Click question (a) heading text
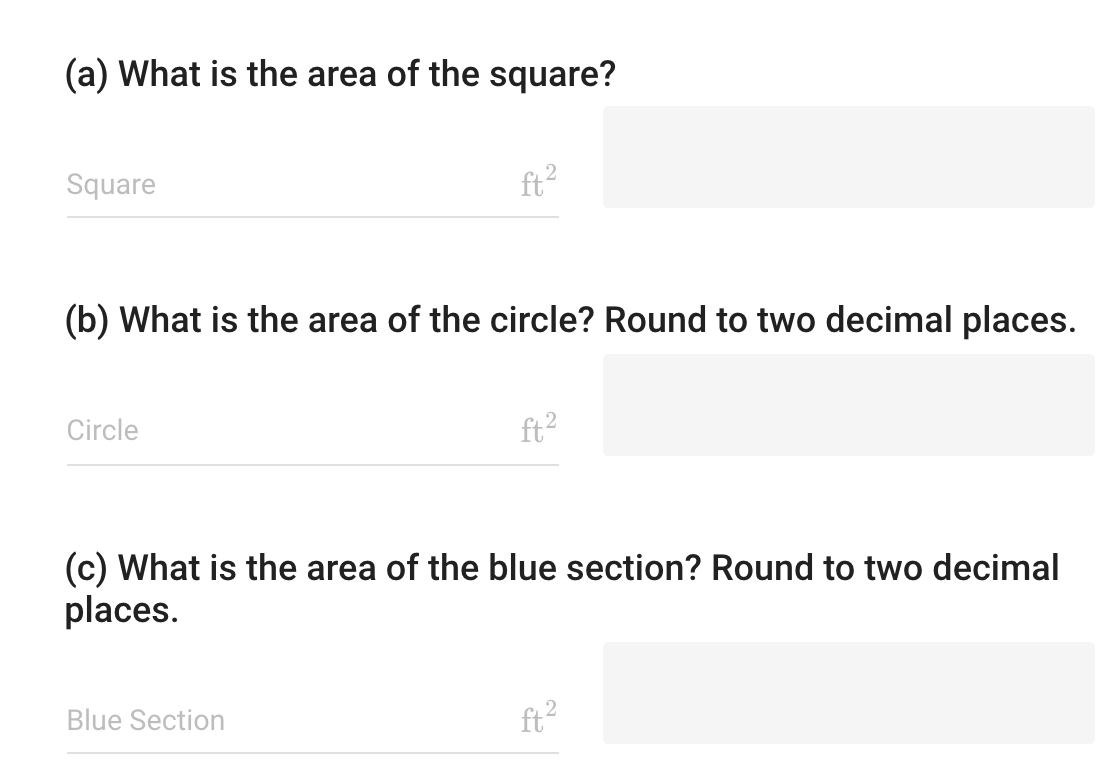Viewport: 1106px width, 768px height. click(x=339, y=73)
